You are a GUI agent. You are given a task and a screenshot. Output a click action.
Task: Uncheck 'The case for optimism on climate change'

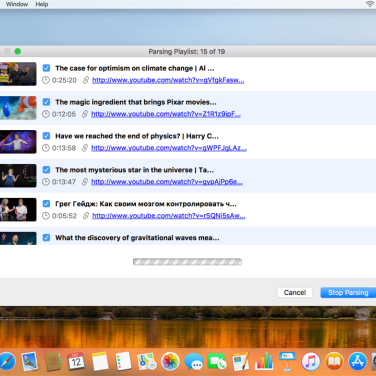(46, 68)
